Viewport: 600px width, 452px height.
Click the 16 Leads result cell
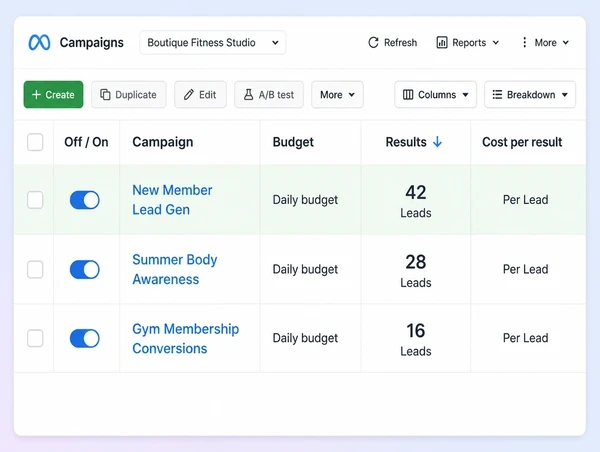[x=416, y=339]
